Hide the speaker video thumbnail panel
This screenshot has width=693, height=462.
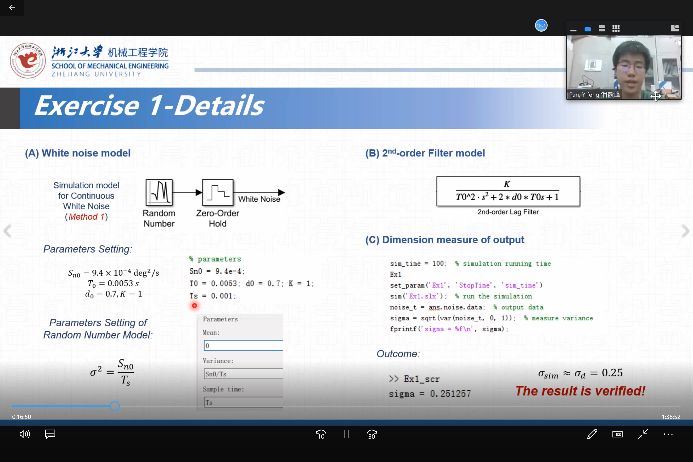pos(574,29)
